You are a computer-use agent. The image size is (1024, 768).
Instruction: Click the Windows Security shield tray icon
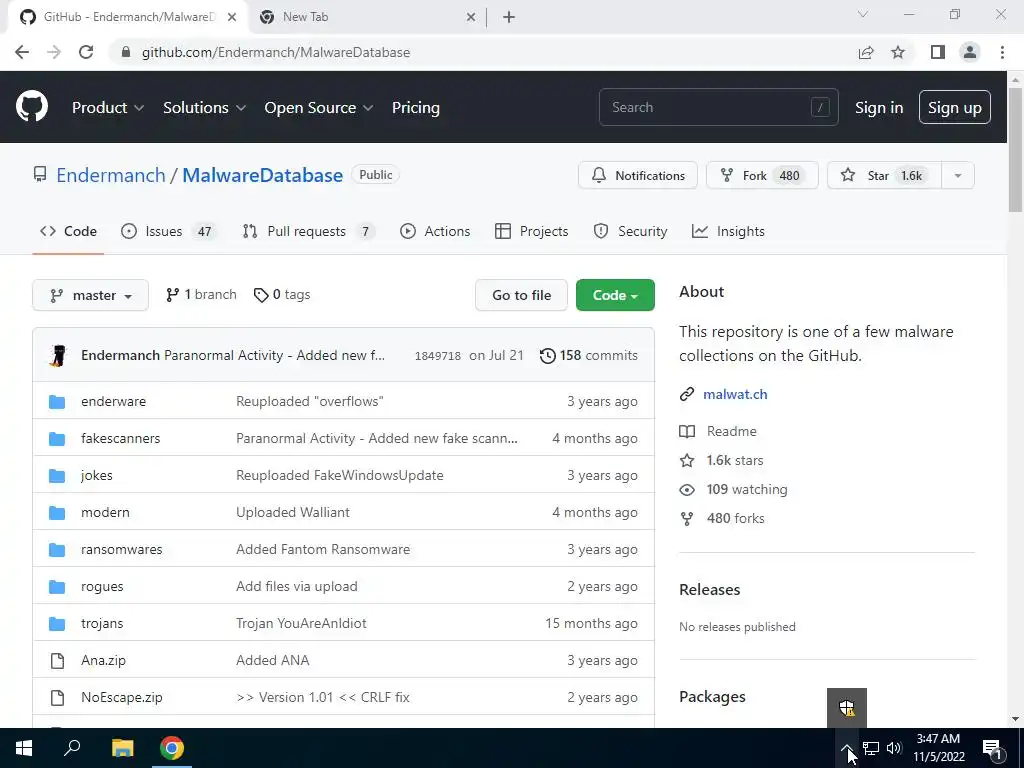tap(846, 707)
